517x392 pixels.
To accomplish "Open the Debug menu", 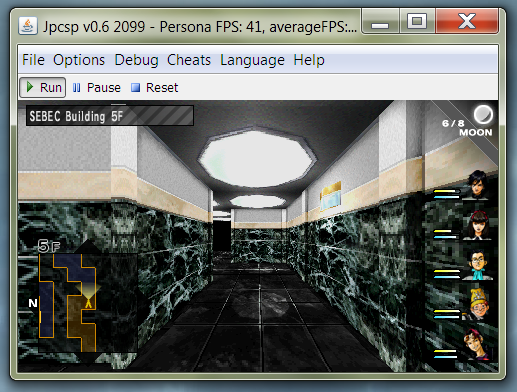I will (x=136, y=60).
